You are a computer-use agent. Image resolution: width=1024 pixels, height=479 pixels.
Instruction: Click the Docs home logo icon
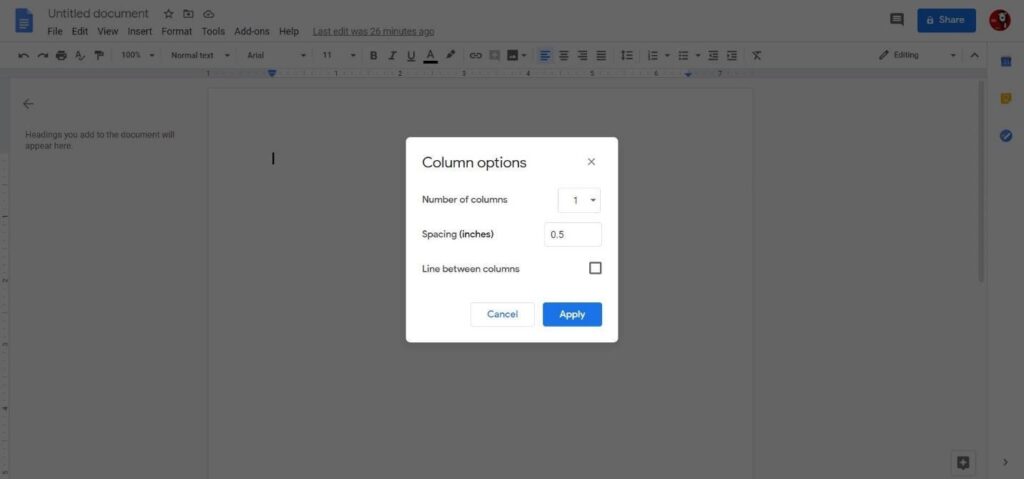pyautogui.click(x=24, y=20)
